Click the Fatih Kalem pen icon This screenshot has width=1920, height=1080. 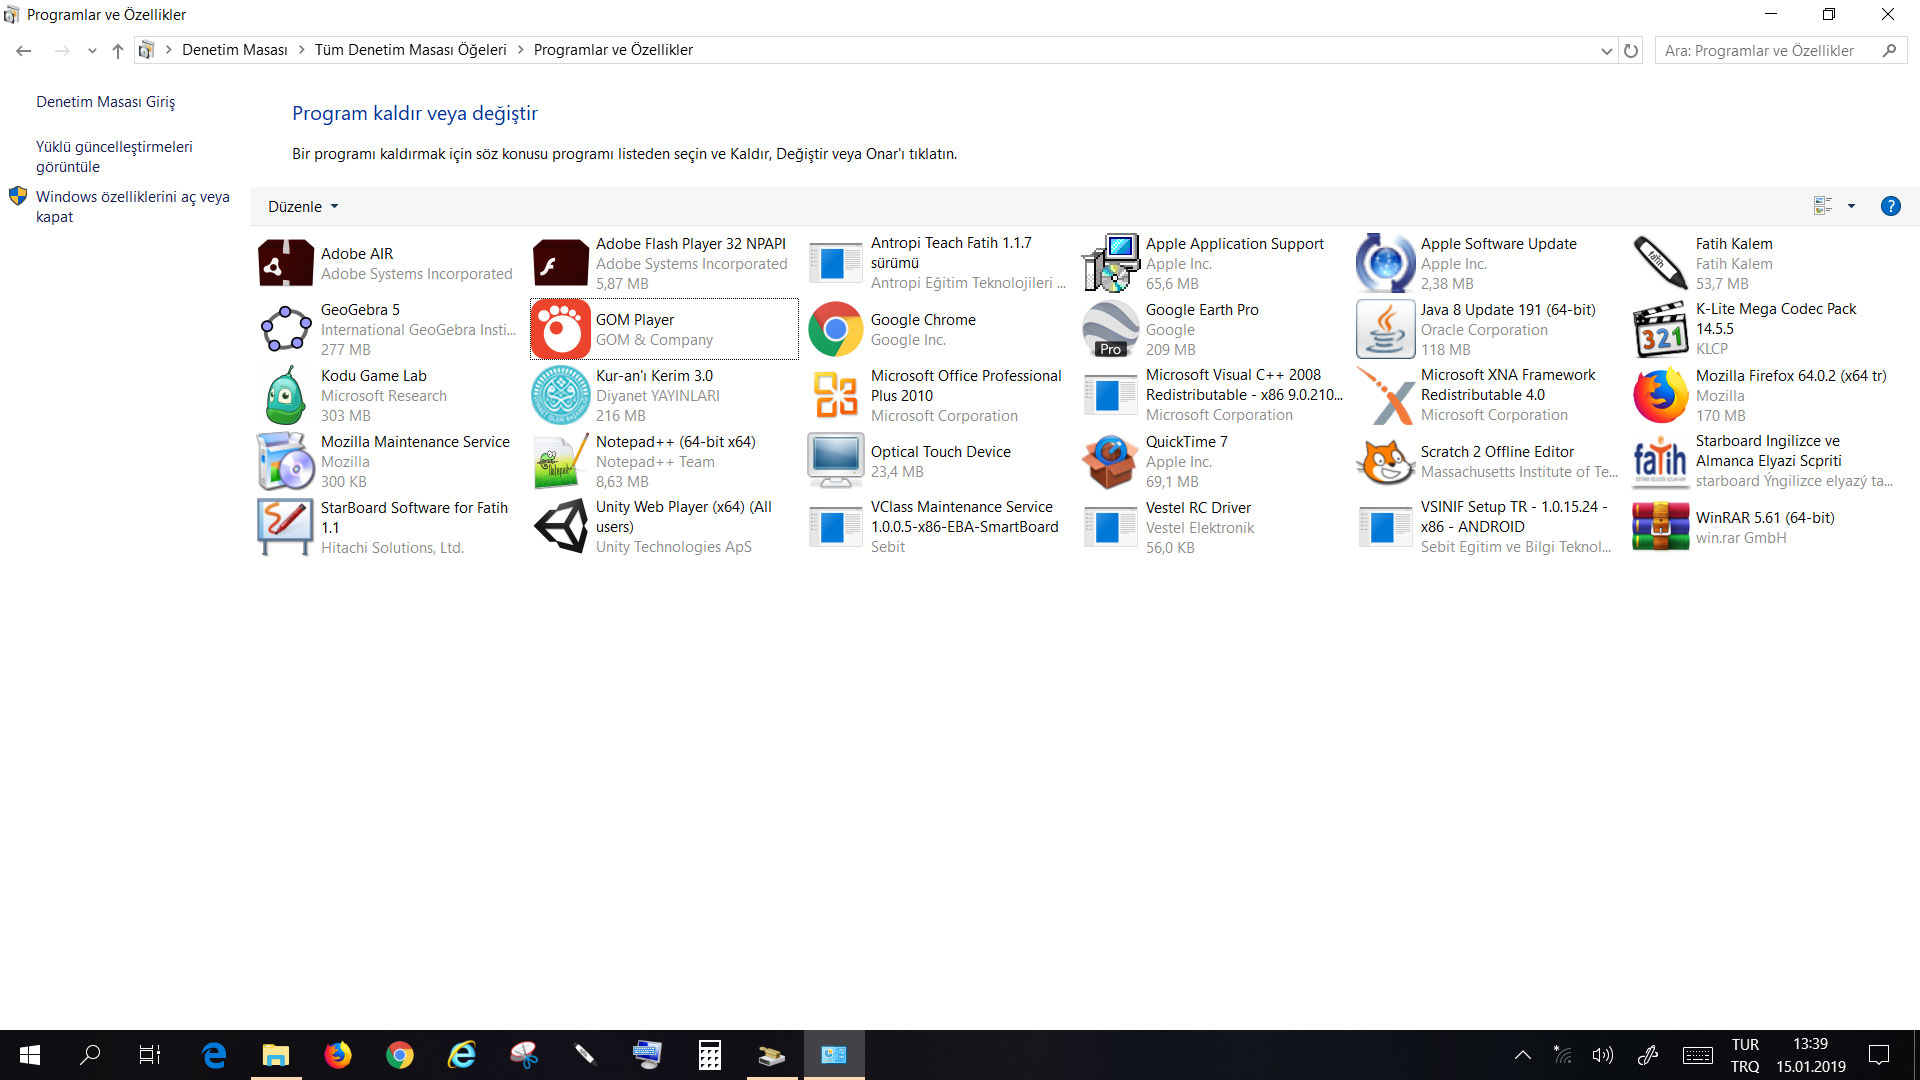pos(1660,264)
